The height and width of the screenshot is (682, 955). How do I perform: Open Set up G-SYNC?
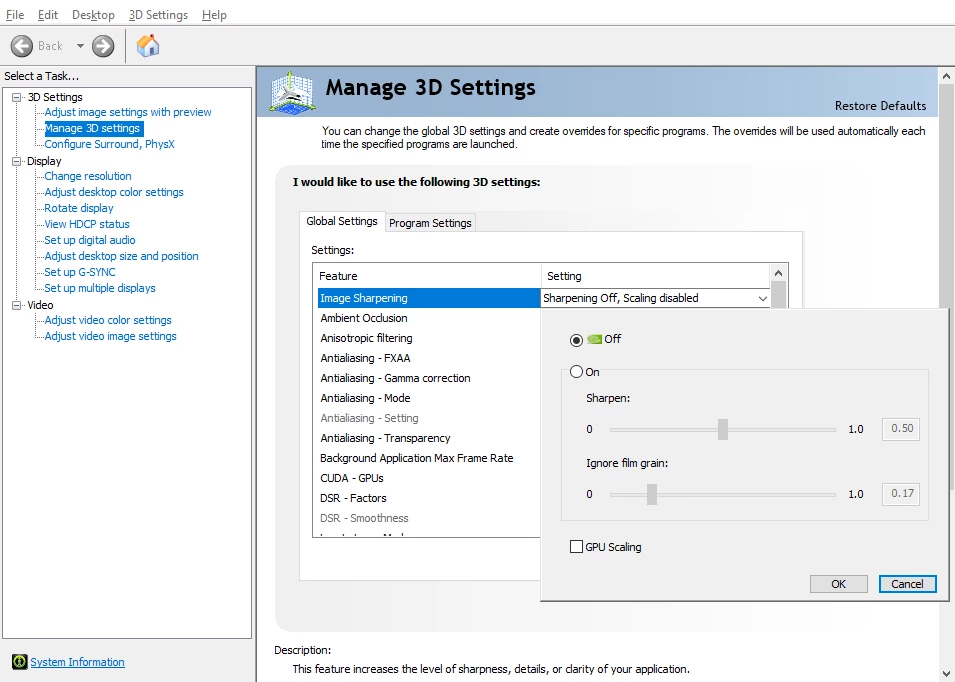[80, 272]
